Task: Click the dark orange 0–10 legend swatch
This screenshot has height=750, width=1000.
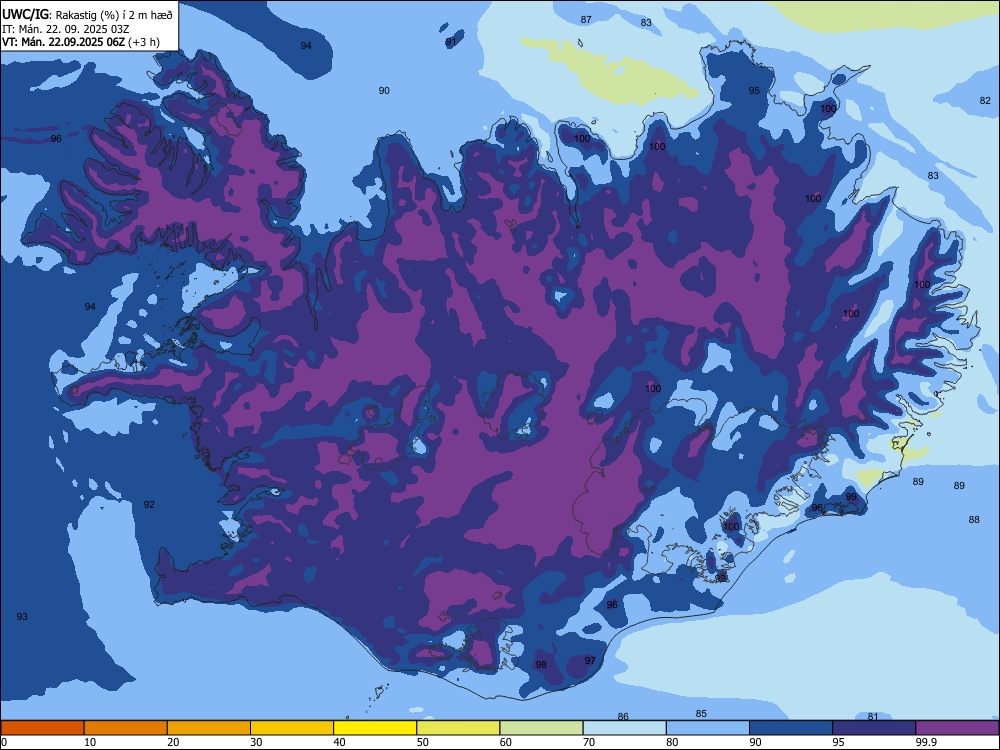Action: pyautogui.click(x=42, y=728)
